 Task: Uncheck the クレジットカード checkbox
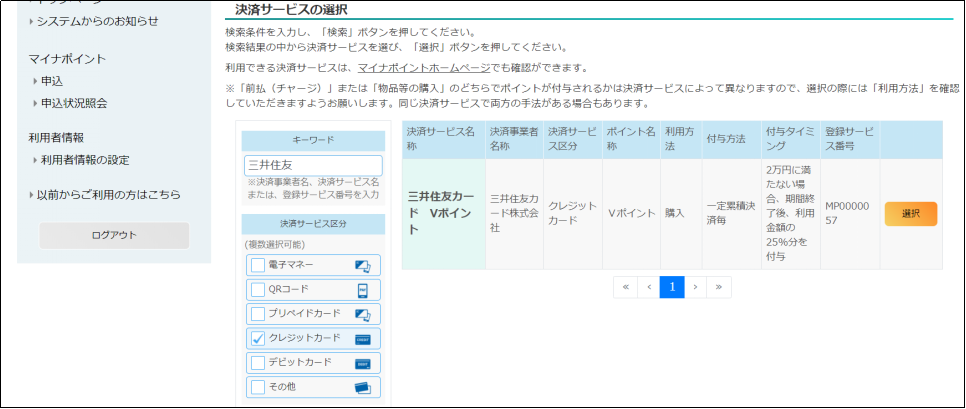258,338
